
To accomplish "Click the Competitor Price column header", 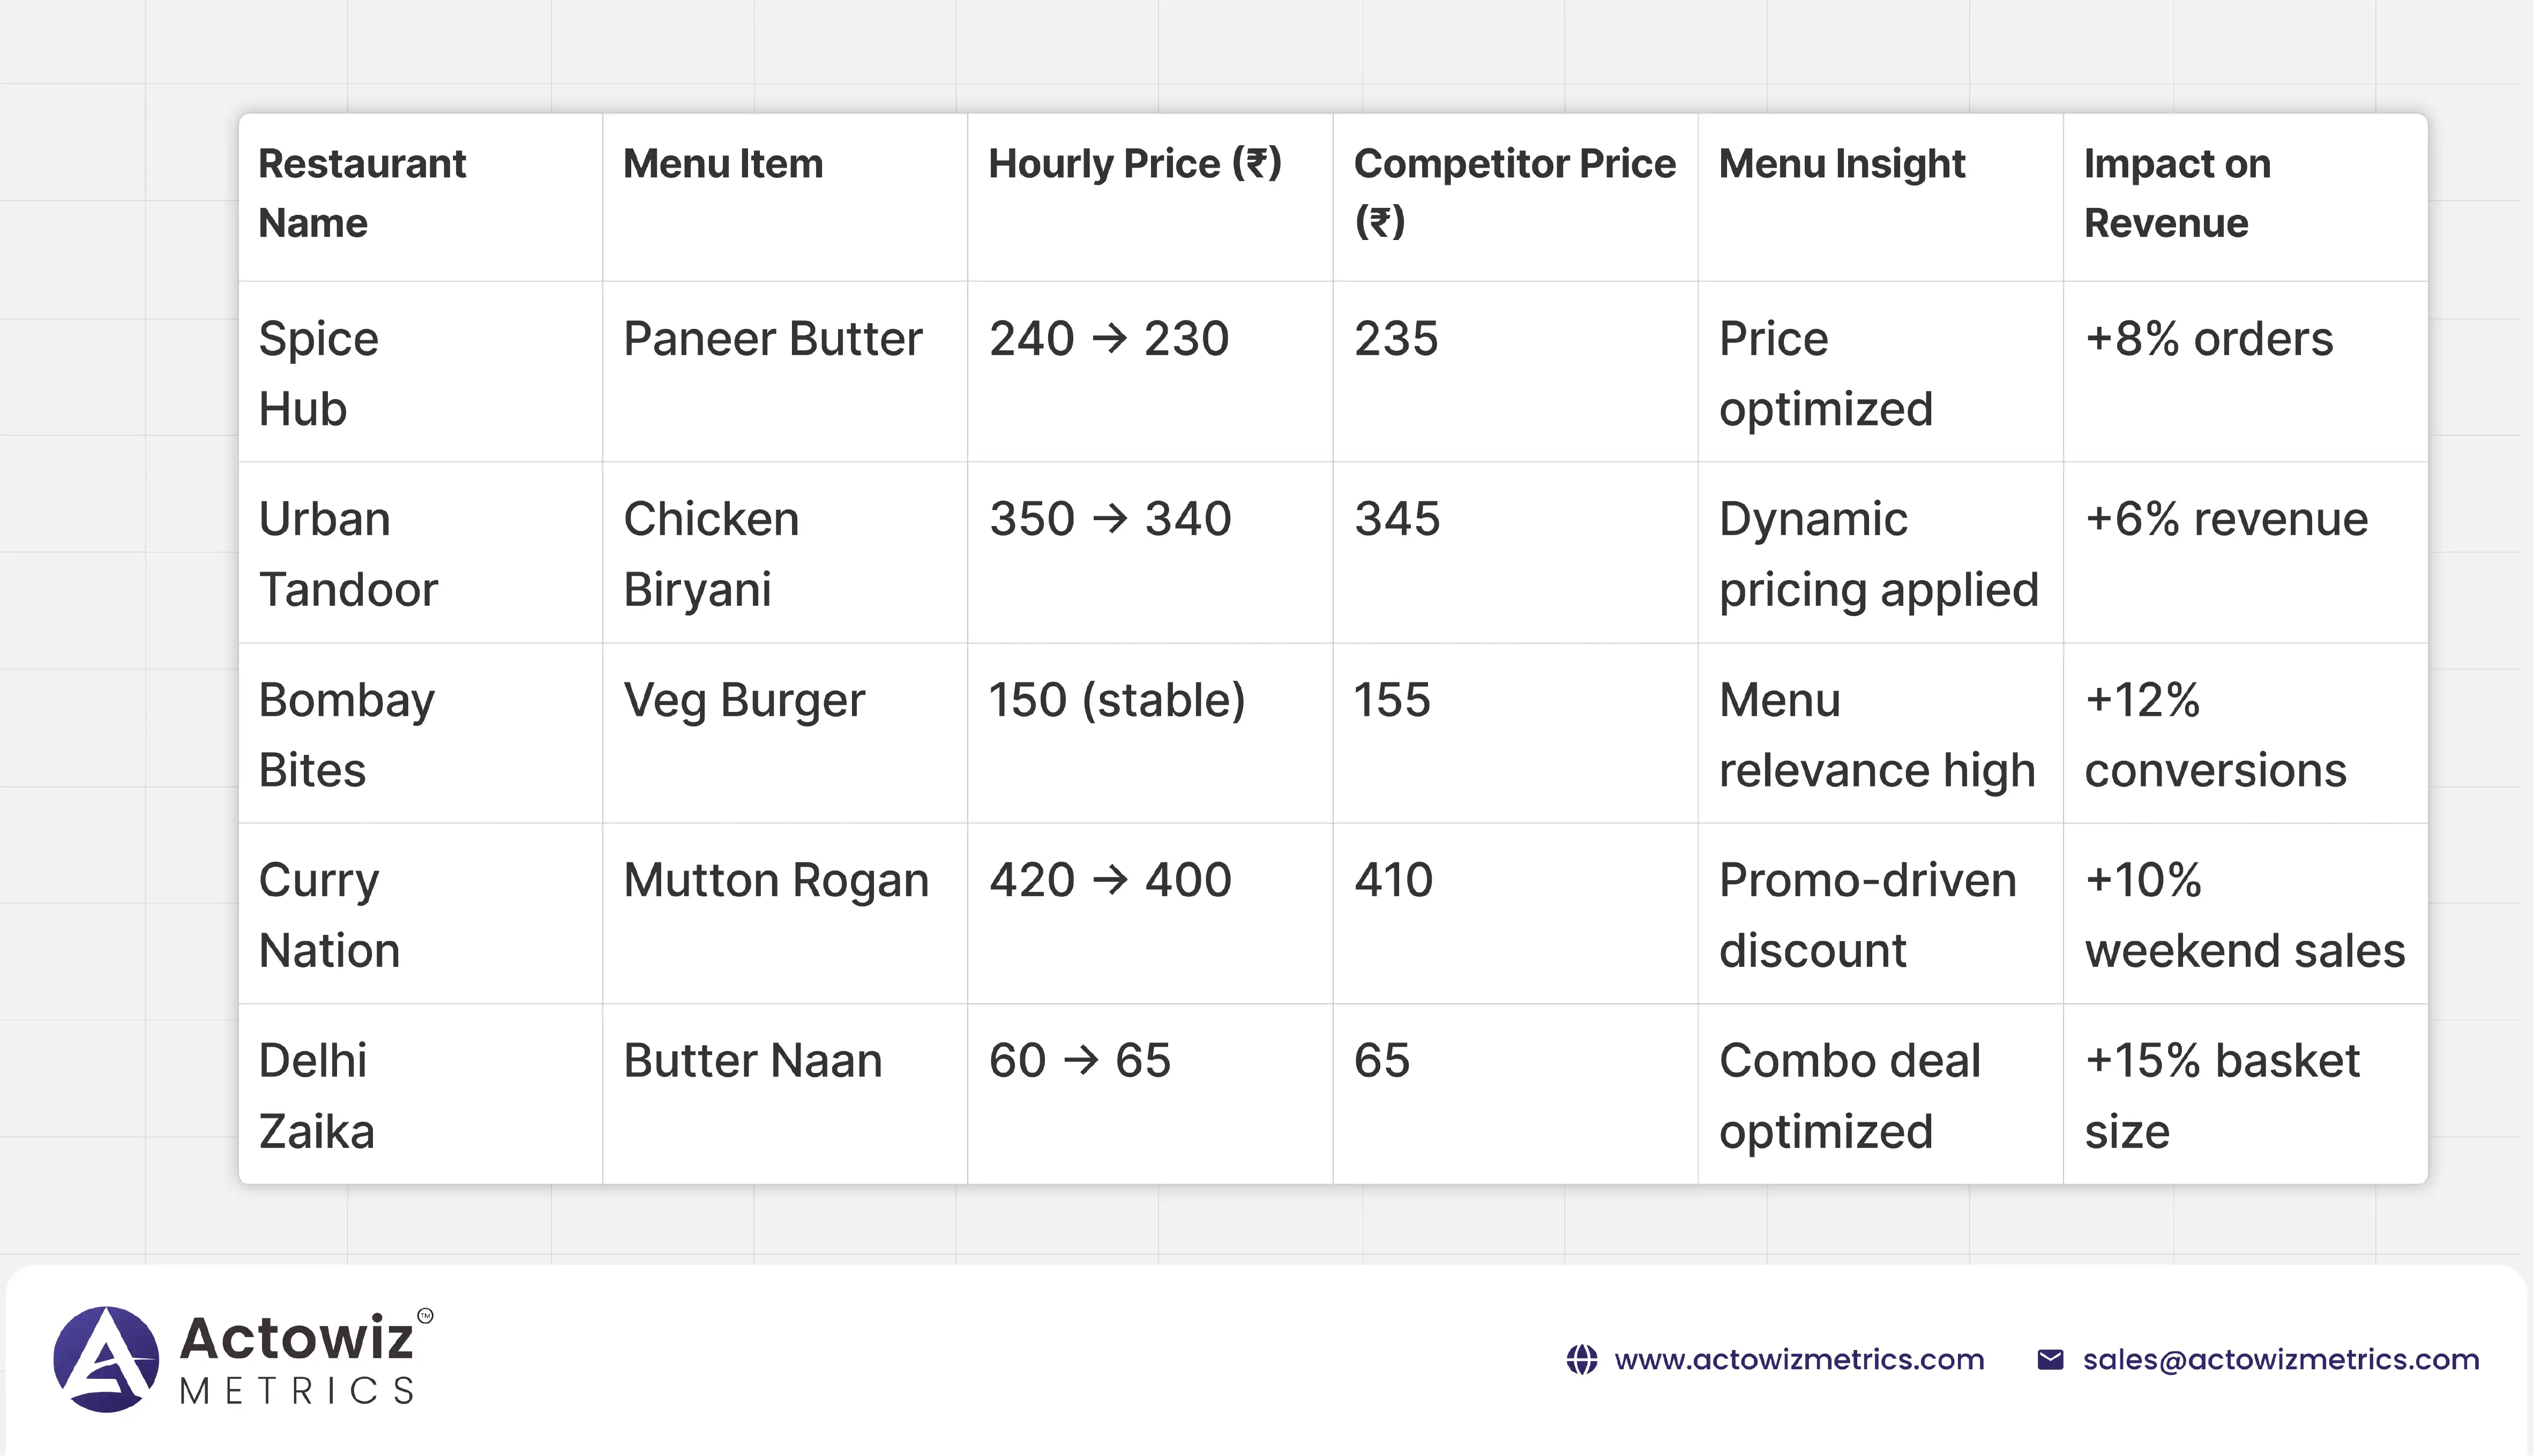I will click(x=1514, y=193).
